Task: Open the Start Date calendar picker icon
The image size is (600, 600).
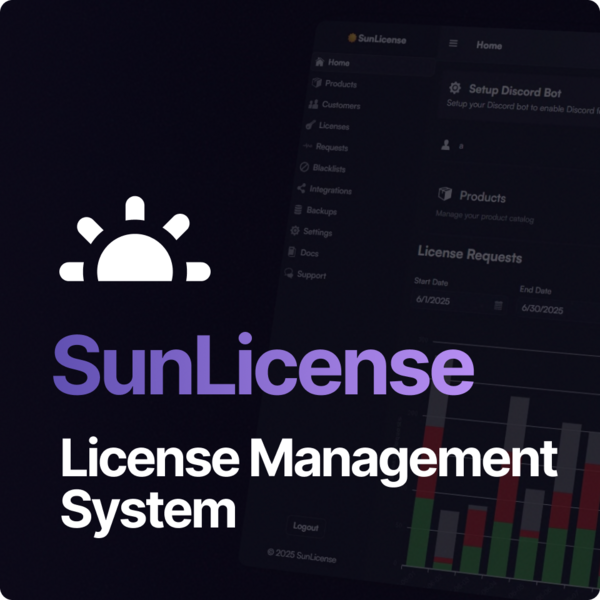Action: pos(498,305)
